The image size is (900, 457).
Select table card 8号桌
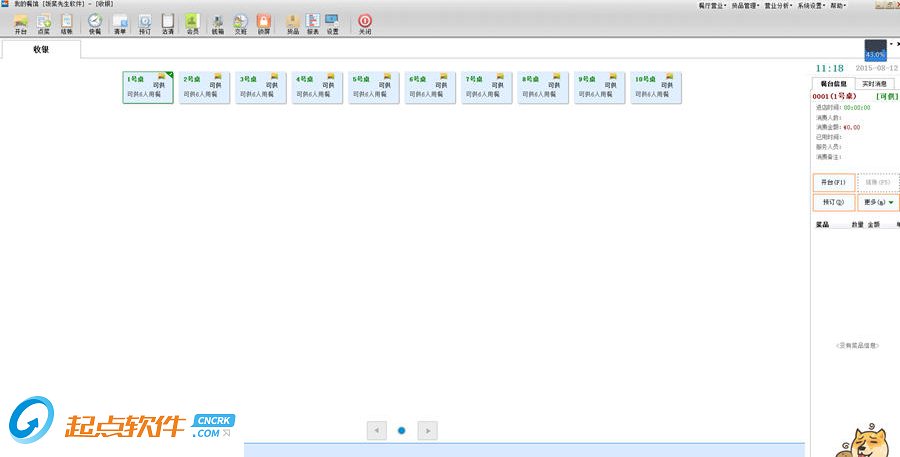[543, 87]
